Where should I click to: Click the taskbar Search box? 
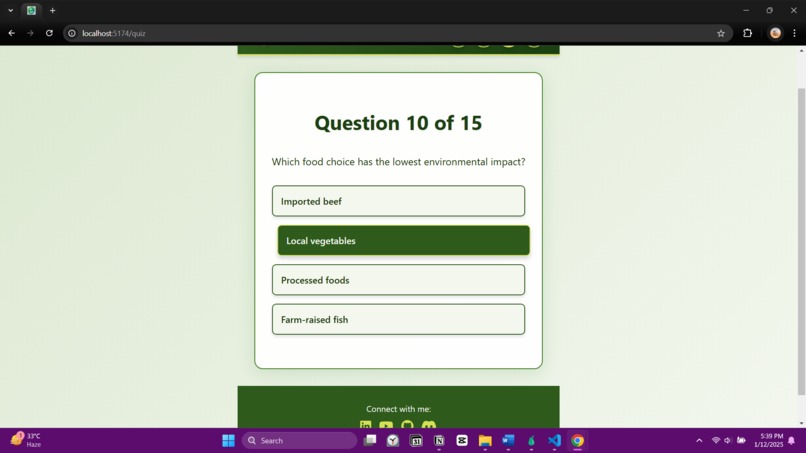[300, 441]
